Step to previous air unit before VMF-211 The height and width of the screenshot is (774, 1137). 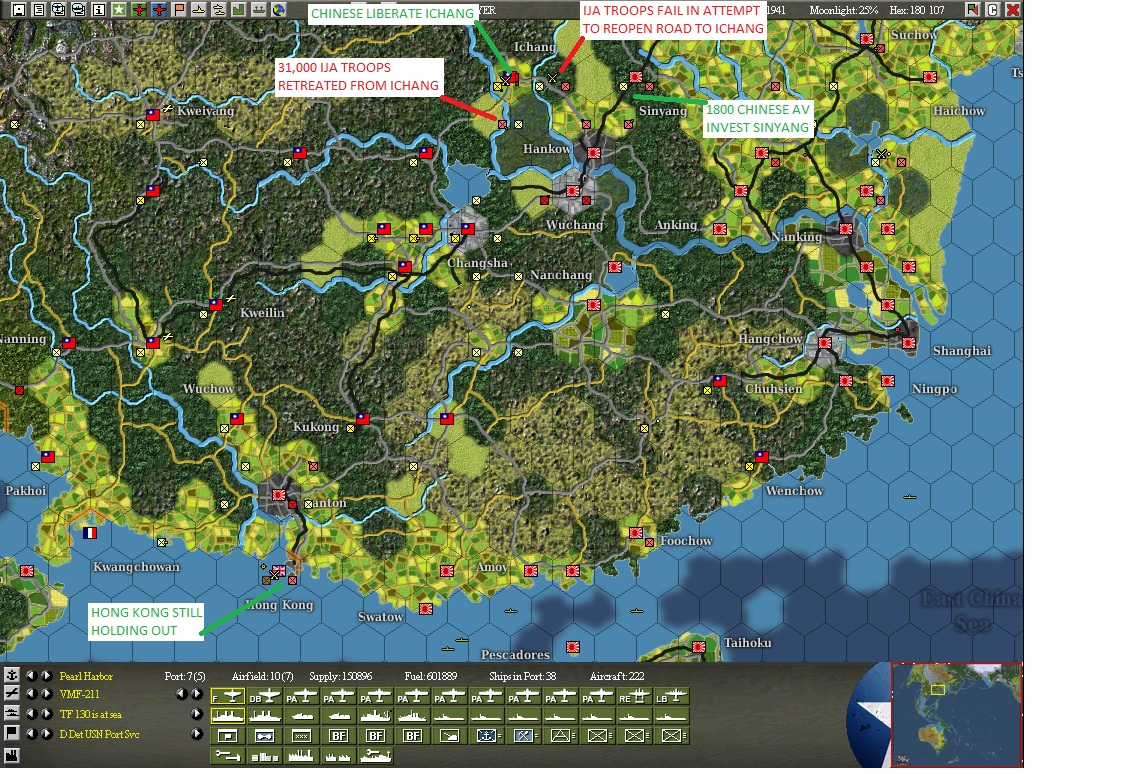[31, 694]
